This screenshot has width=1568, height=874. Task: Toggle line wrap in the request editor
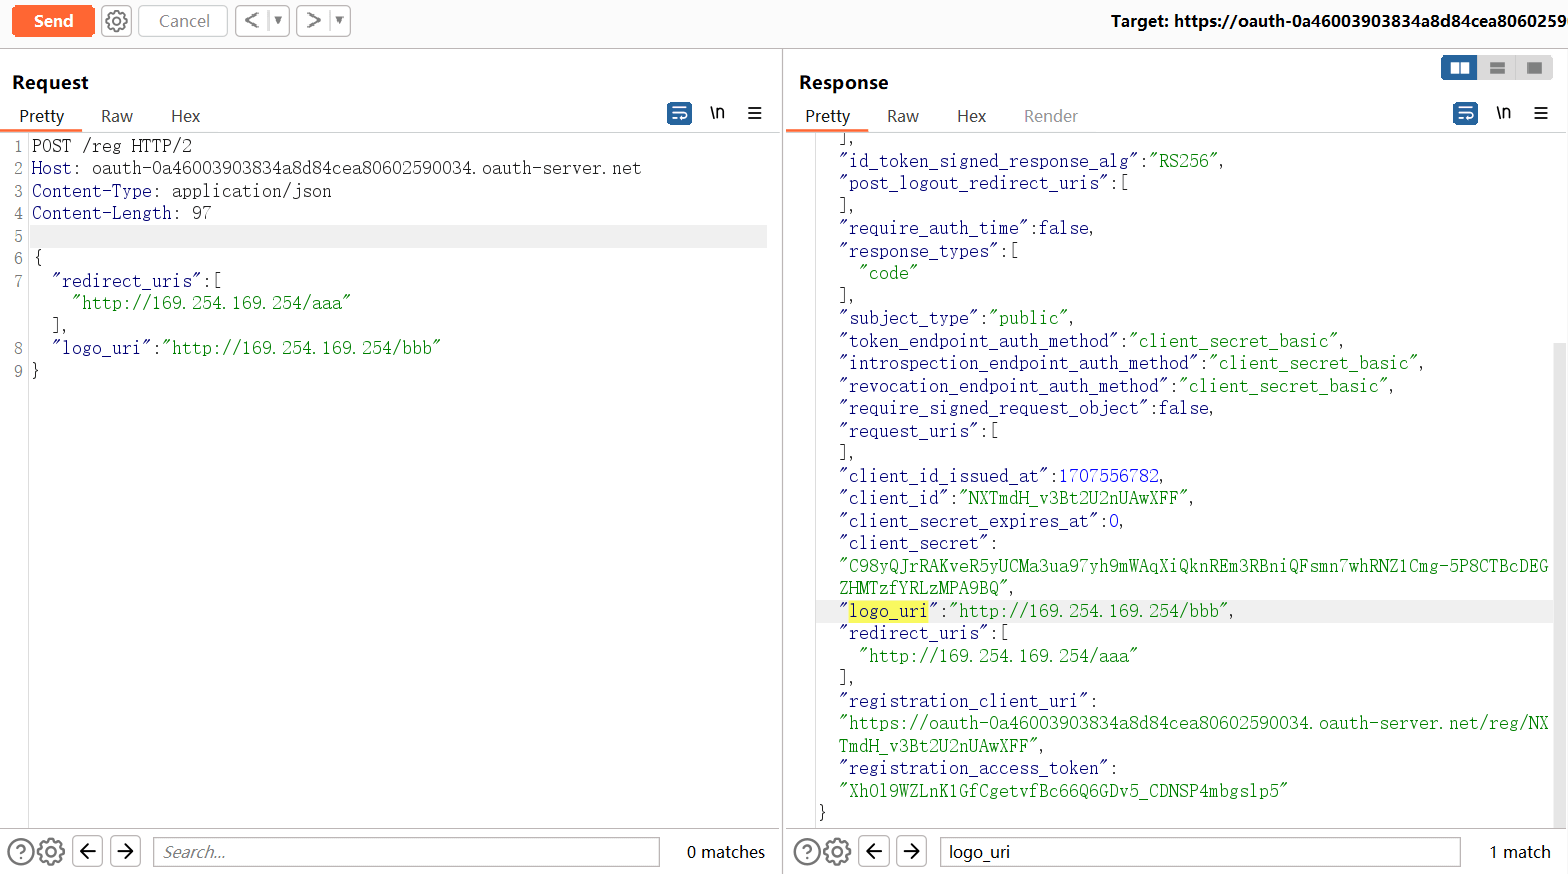679,114
